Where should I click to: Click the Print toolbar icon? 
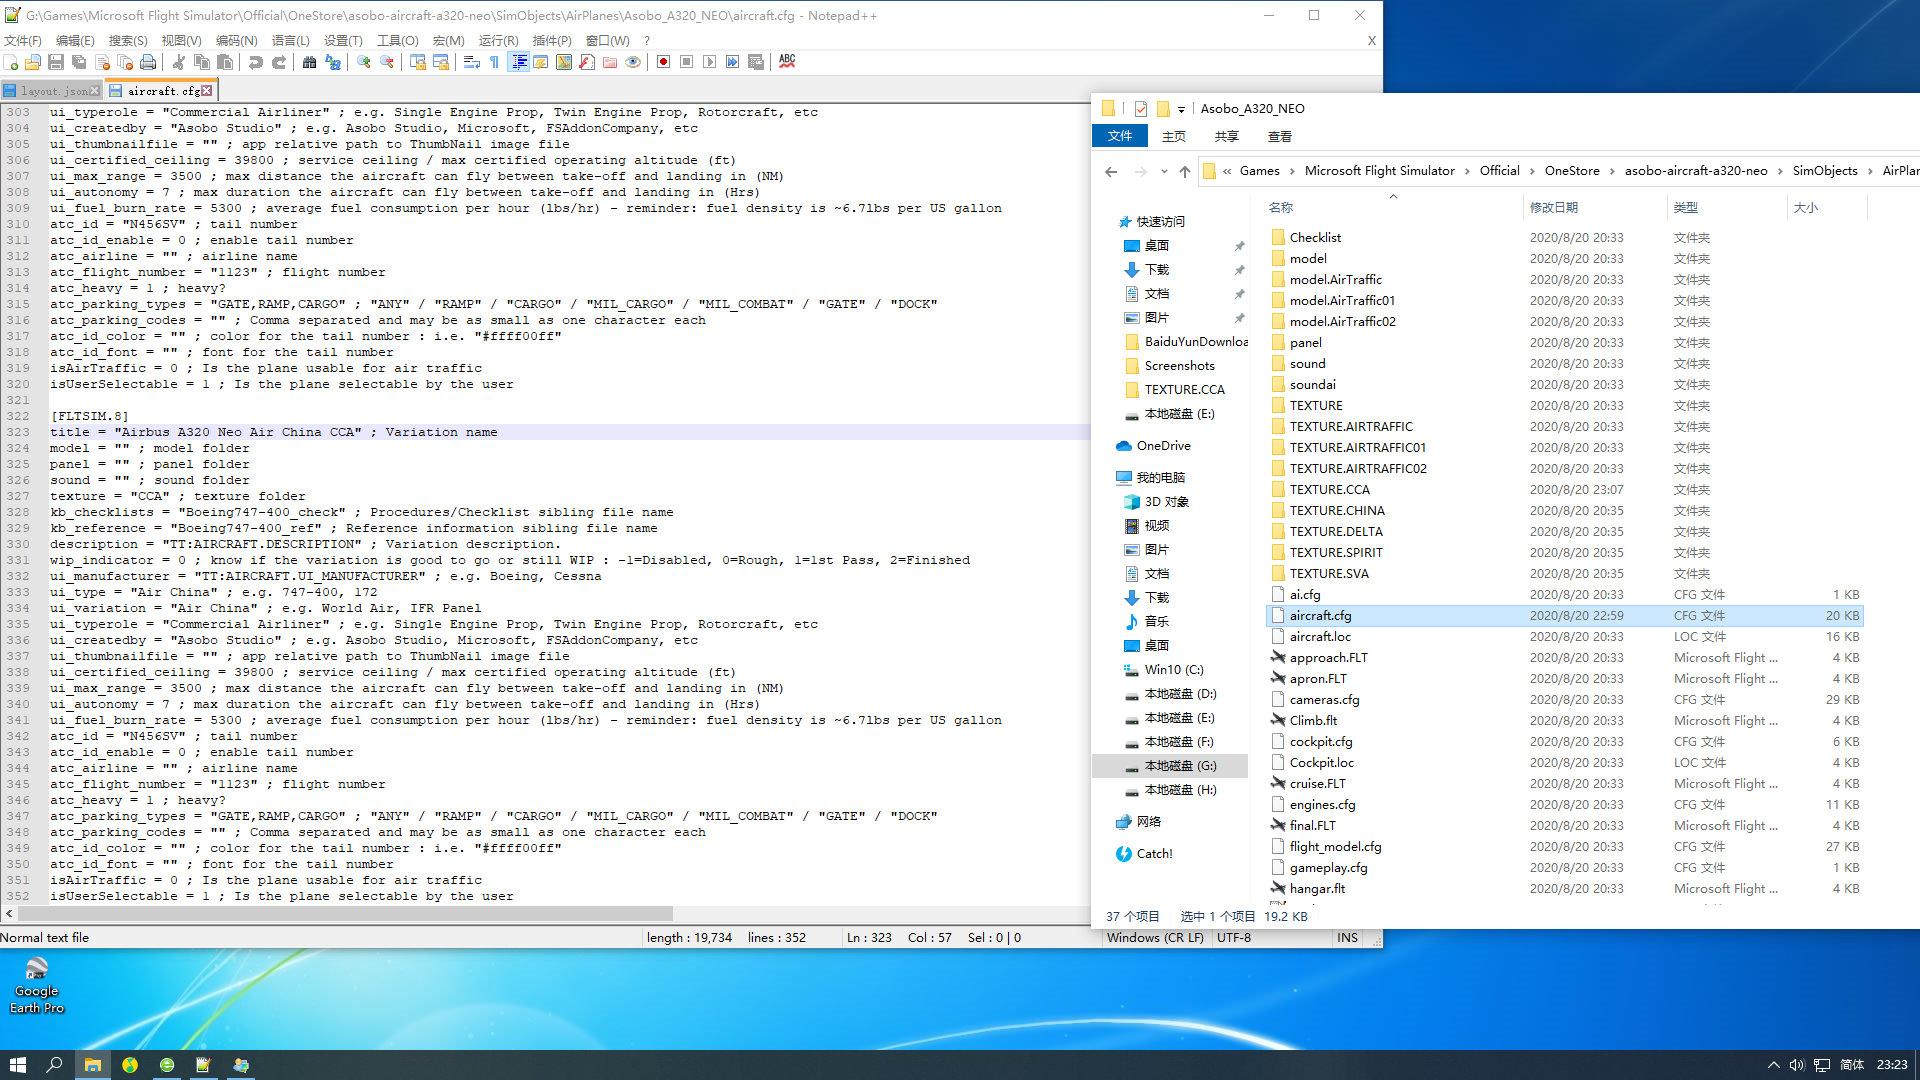(x=148, y=62)
